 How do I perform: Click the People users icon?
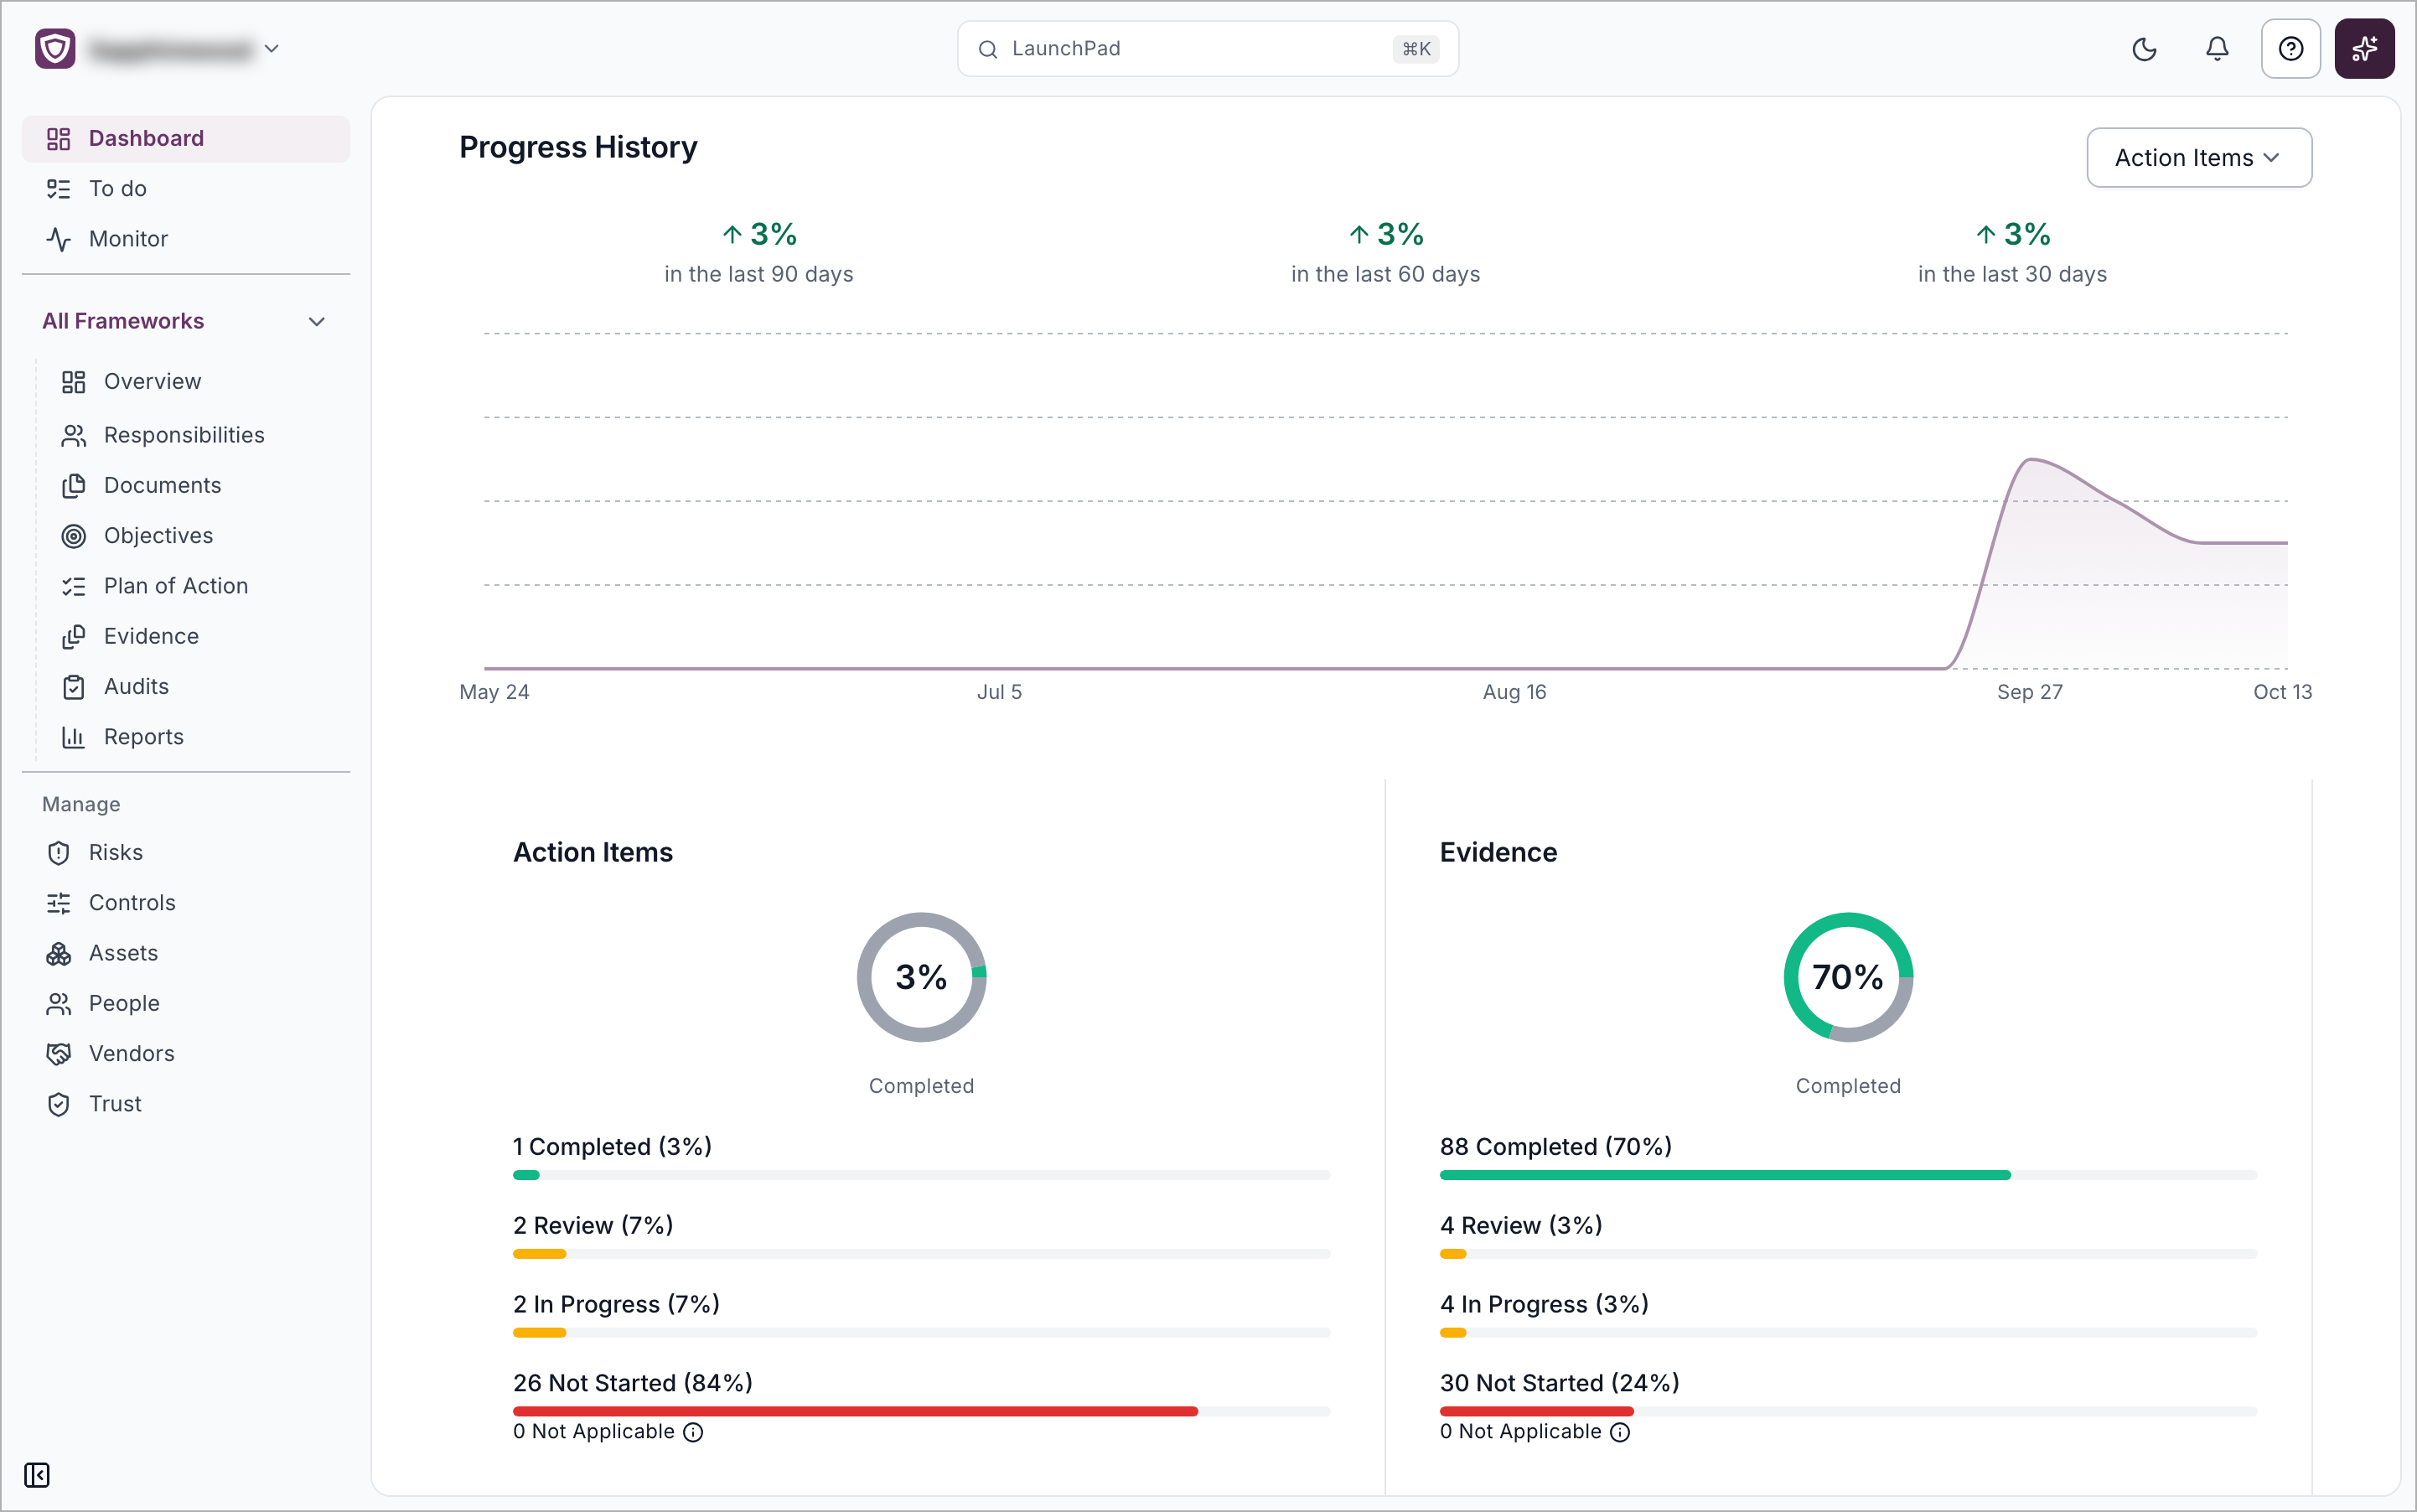[59, 1004]
